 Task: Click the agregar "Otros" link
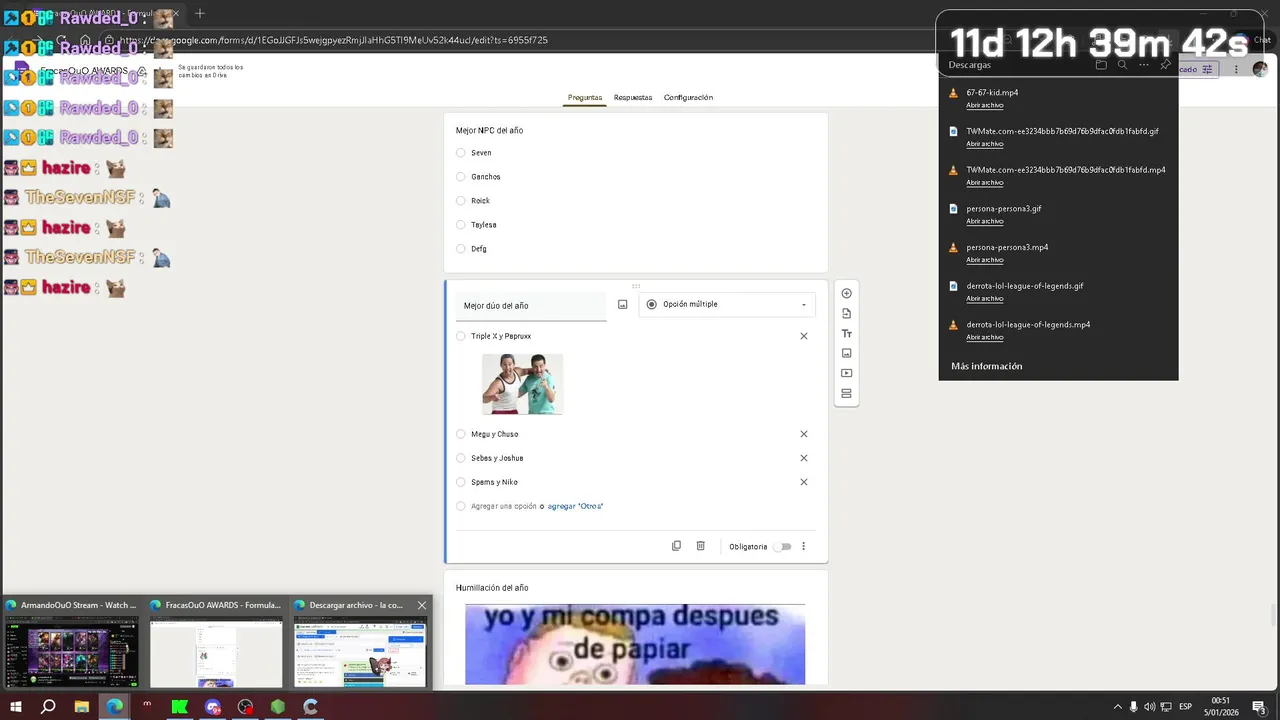575,506
